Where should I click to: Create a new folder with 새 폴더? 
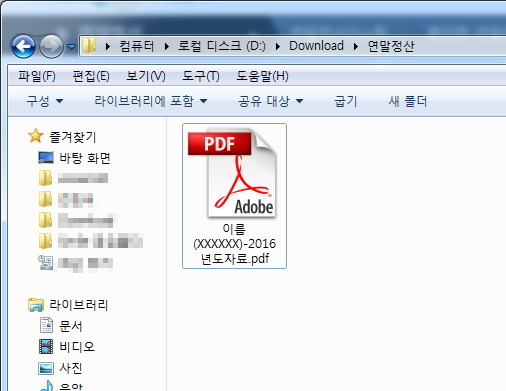(x=408, y=101)
